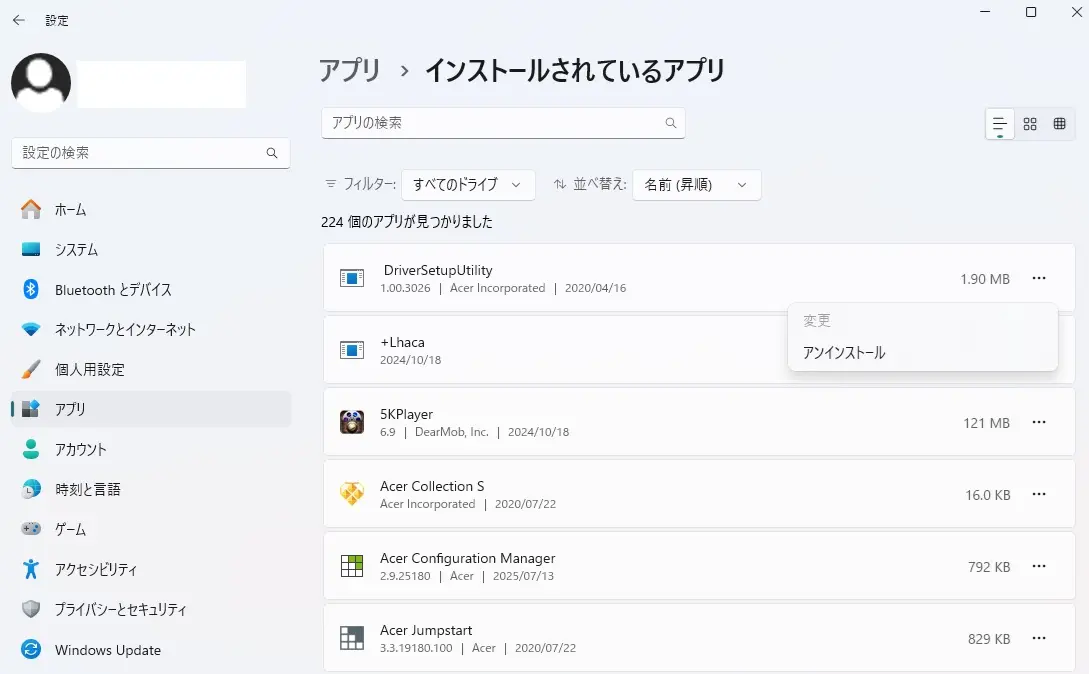Open ネットワークとインターネット settings
This screenshot has height=674, width=1089.
[151, 329]
